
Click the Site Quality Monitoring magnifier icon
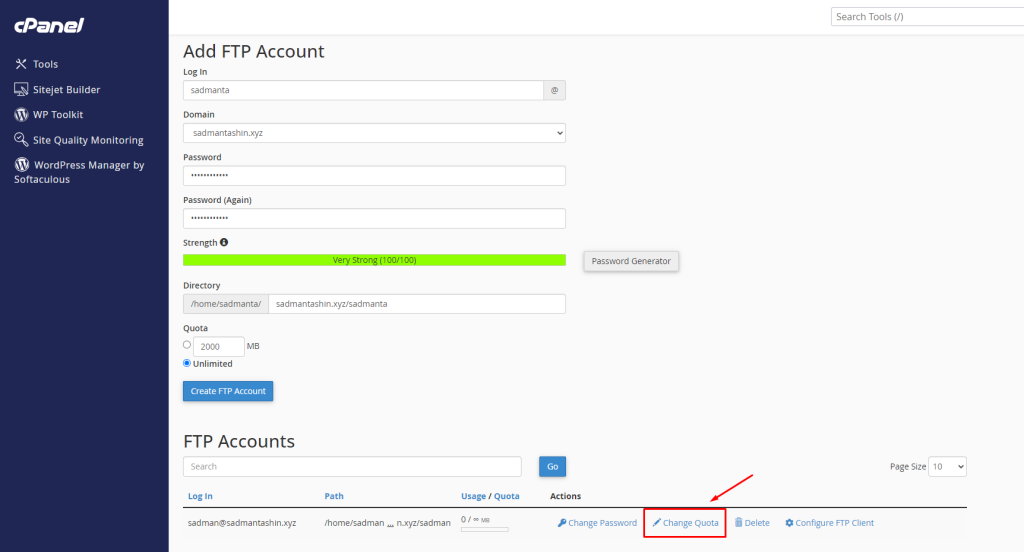pos(21,140)
